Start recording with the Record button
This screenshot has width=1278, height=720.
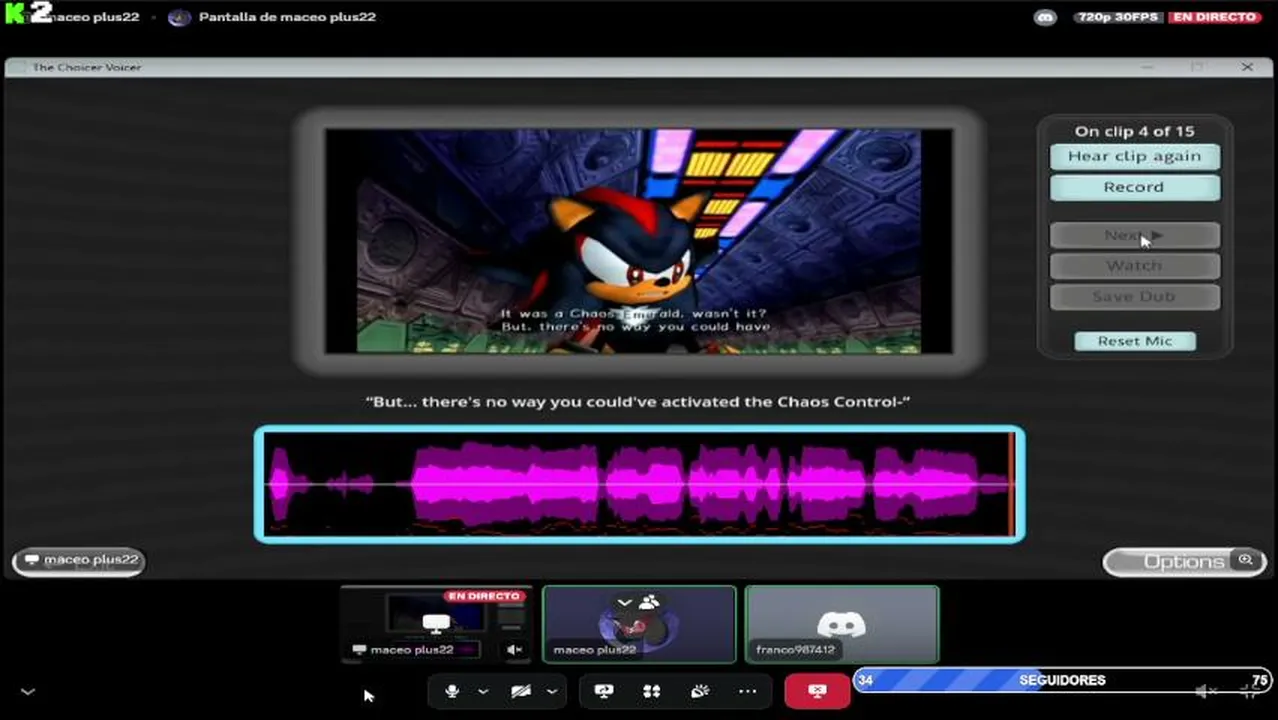[x=1134, y=187]
